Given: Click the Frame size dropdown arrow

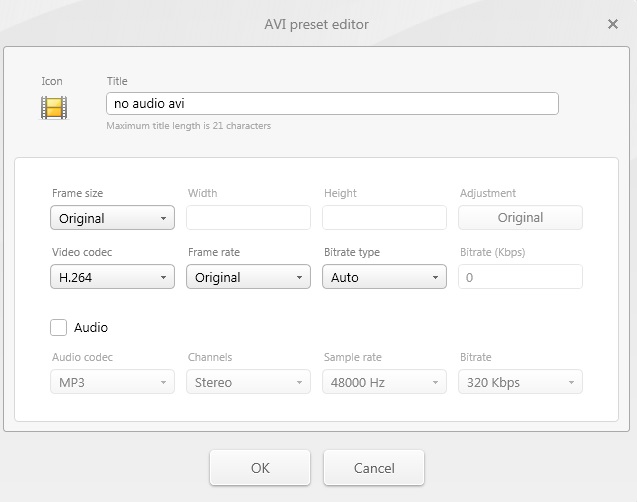Looking at the screenshot, I should point(163,218).
